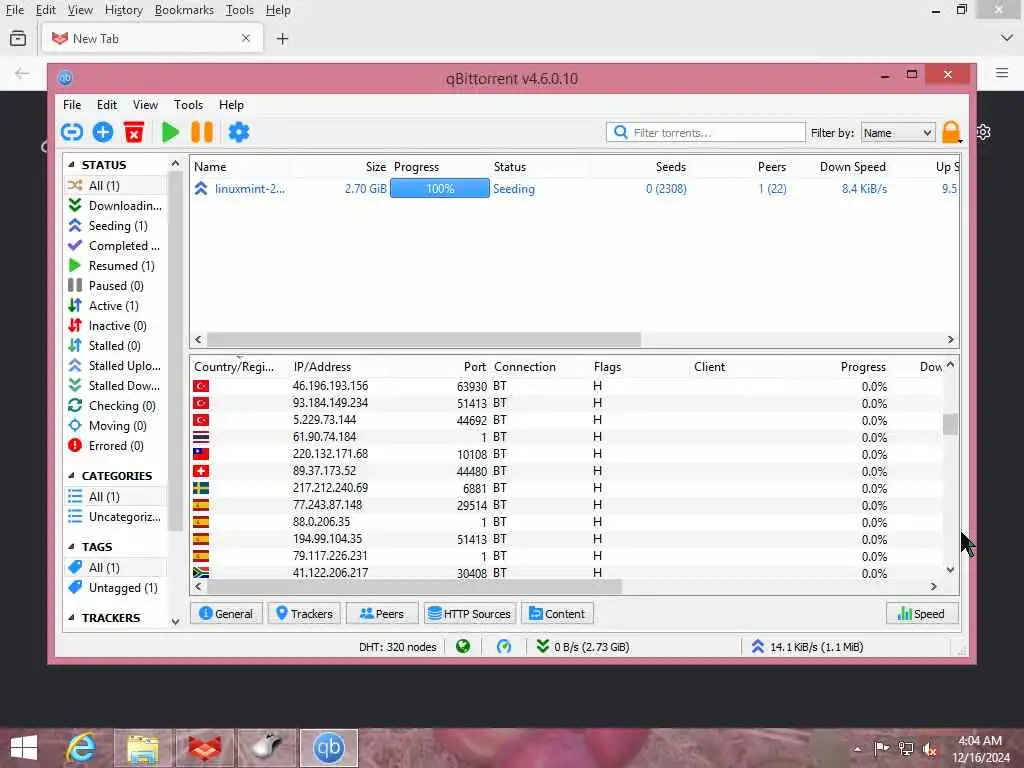Open the Speed graph tab
This screenshot has height=768, width=1024.
click(921, 614)
